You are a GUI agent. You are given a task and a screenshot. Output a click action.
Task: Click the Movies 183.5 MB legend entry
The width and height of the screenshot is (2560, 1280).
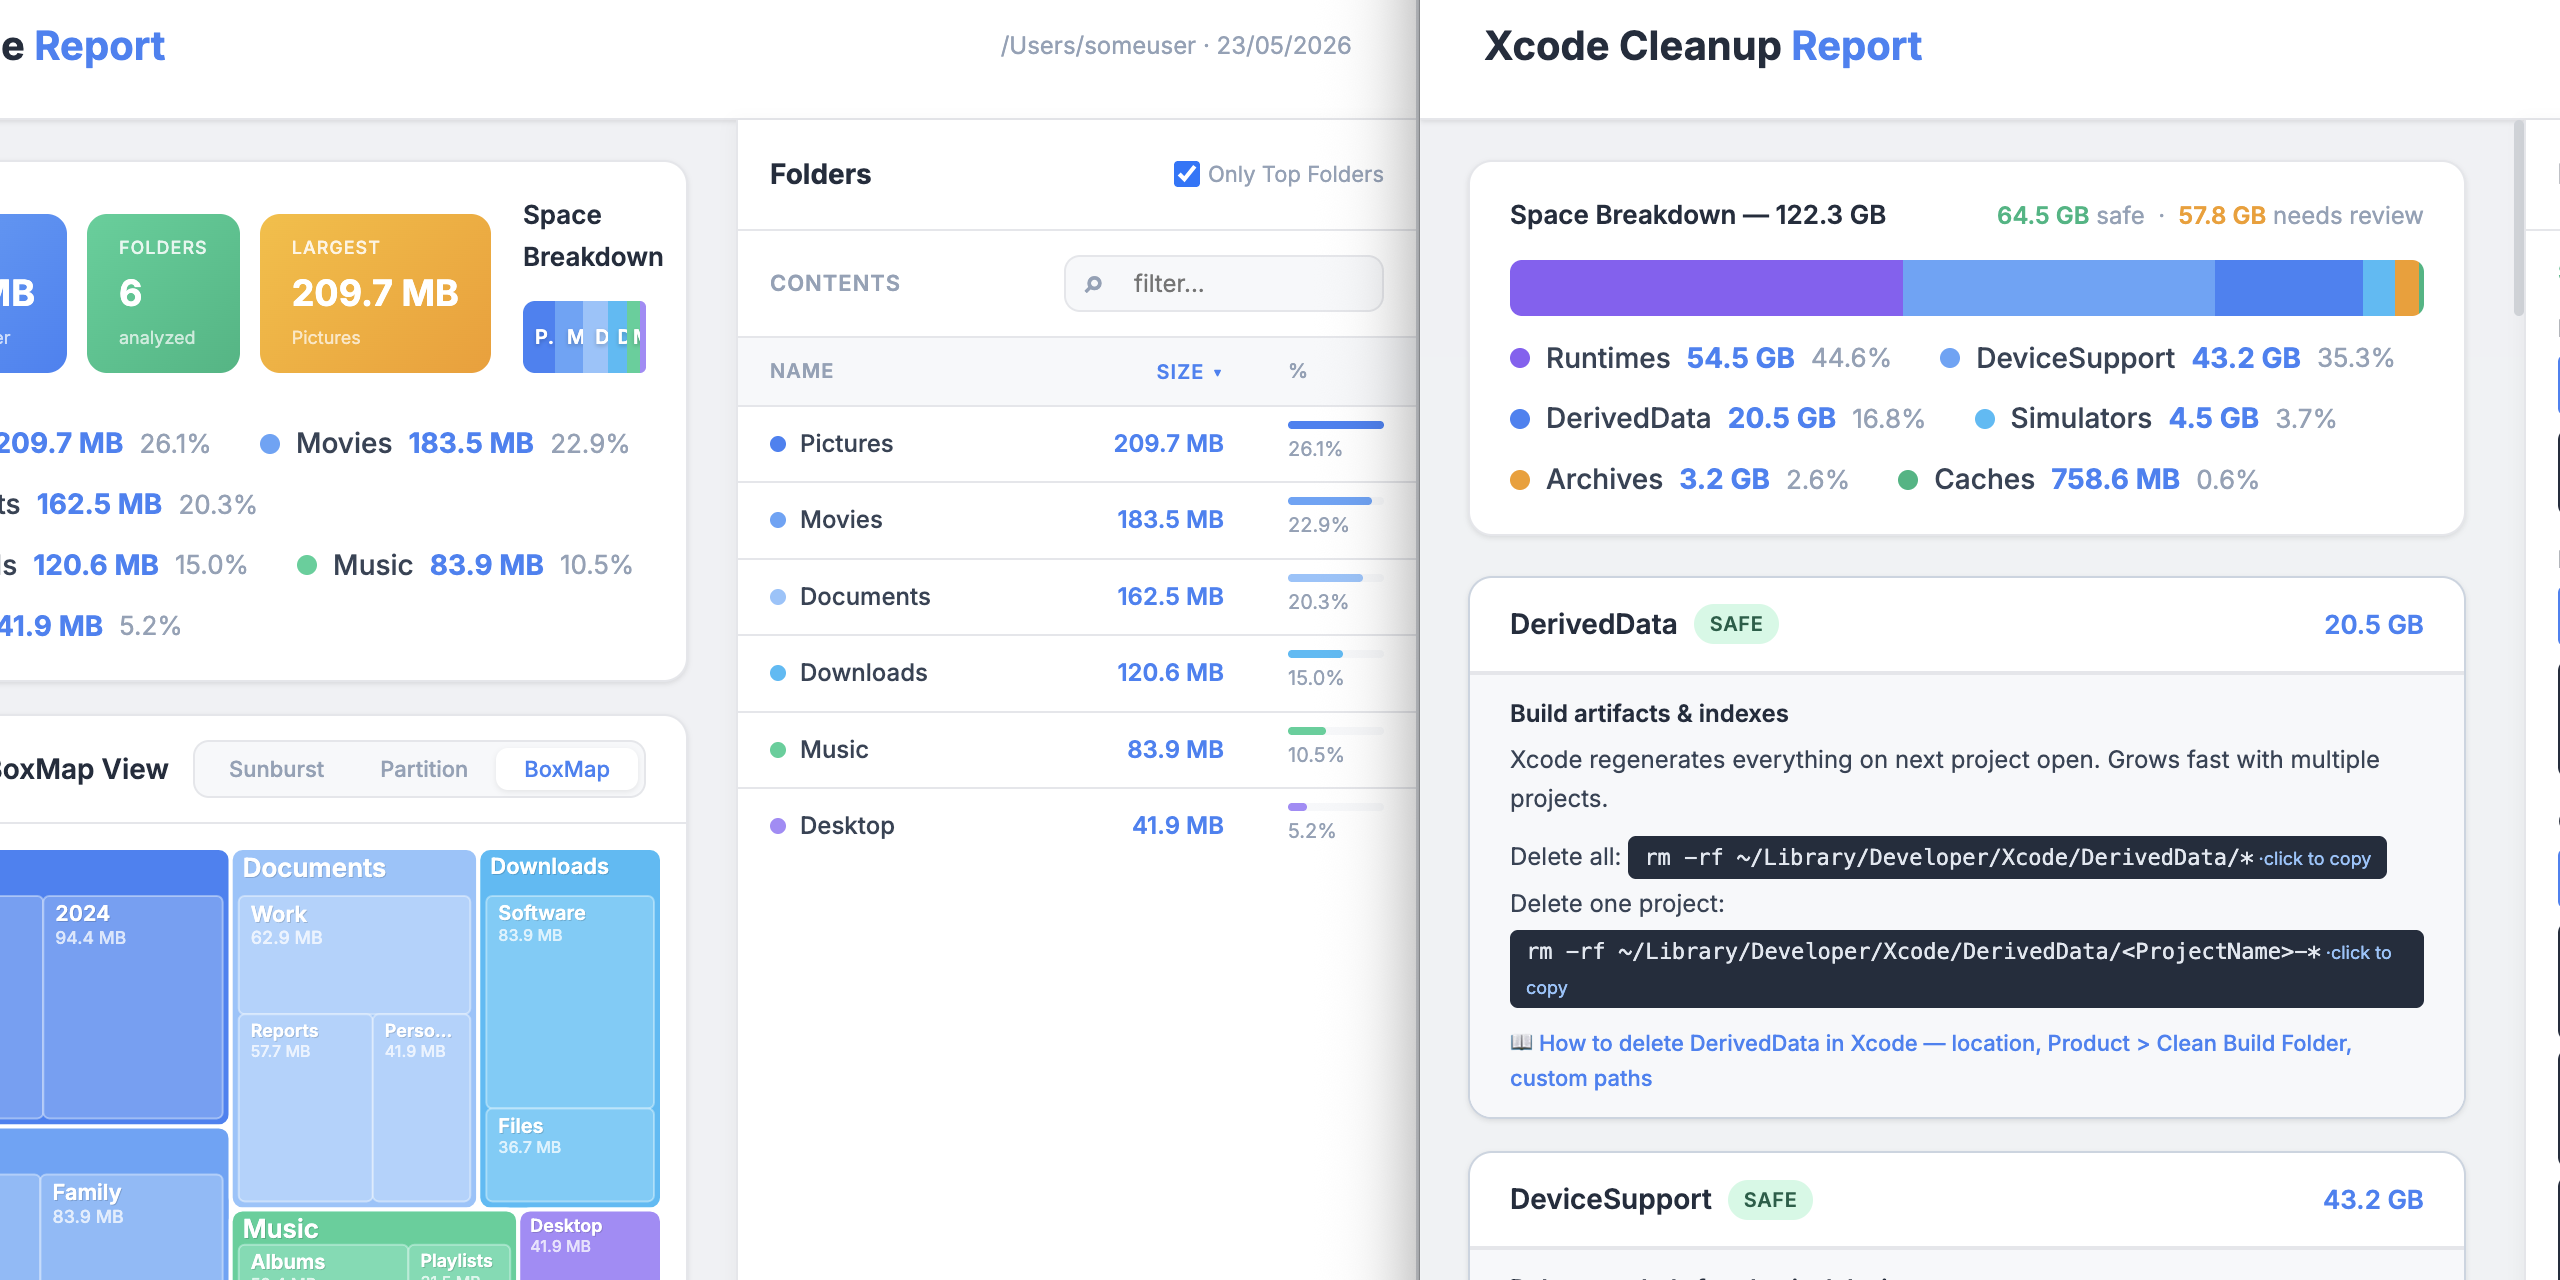[444, 444]
